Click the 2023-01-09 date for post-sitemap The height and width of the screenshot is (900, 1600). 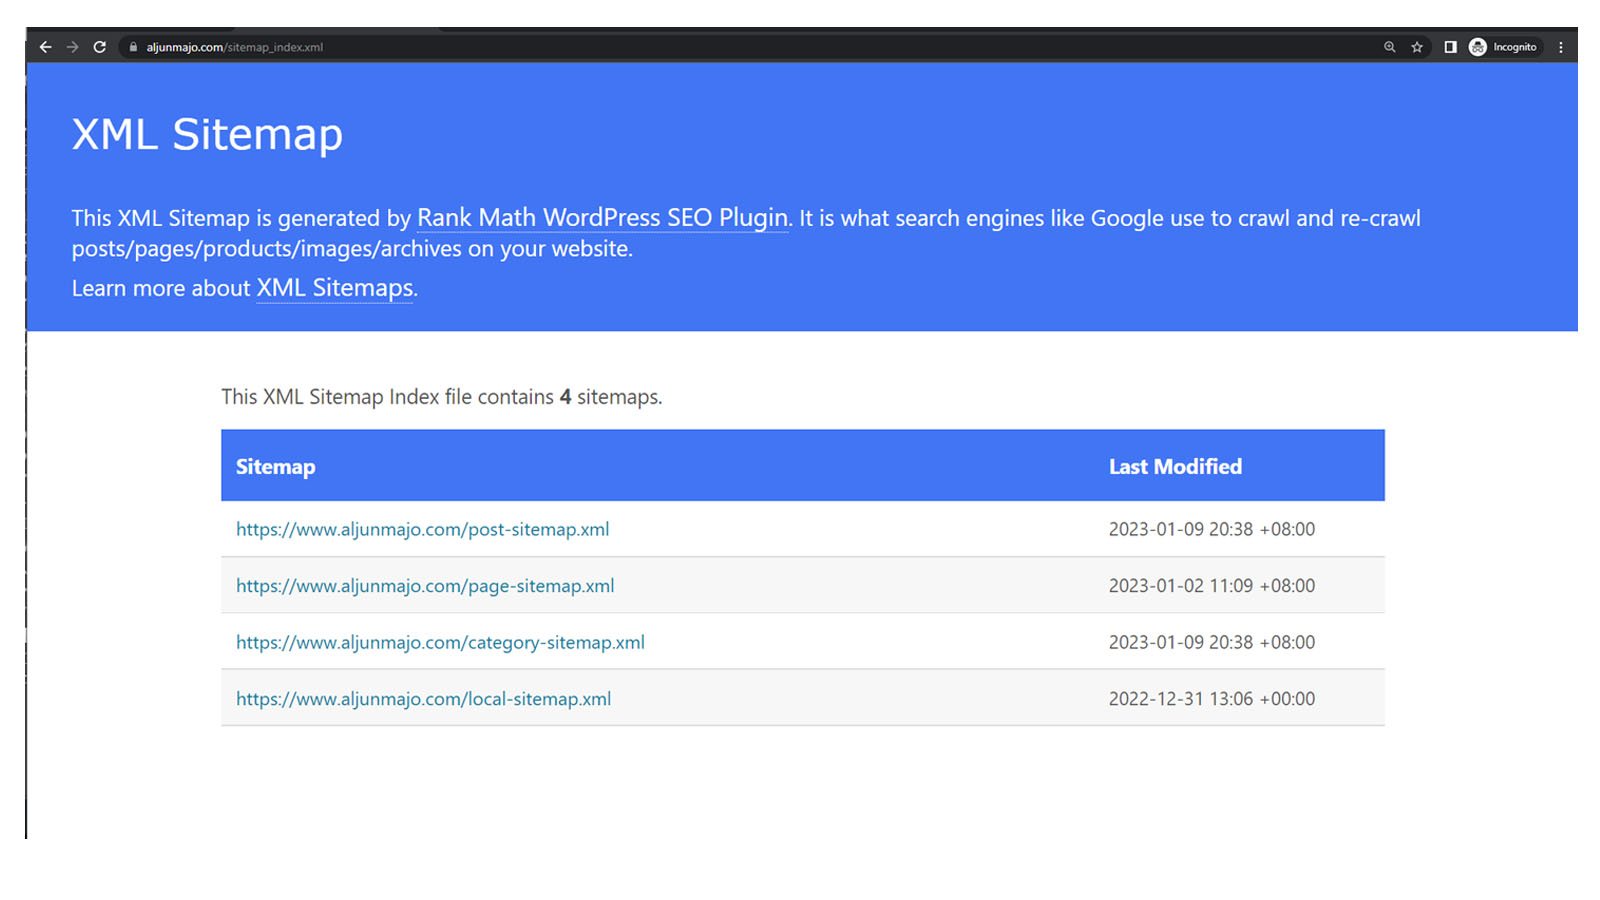pos(1211,529)
